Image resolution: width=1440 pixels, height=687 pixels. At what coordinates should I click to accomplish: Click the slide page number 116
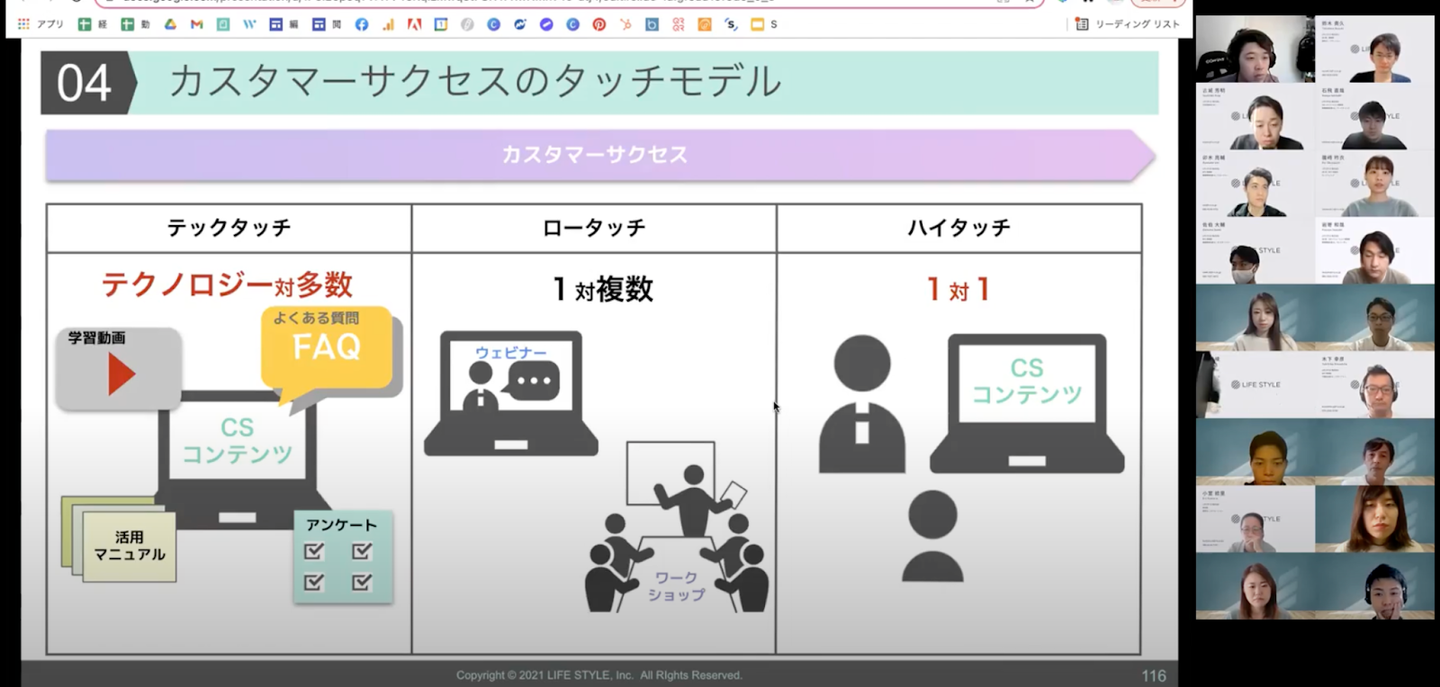point(1153,676)
